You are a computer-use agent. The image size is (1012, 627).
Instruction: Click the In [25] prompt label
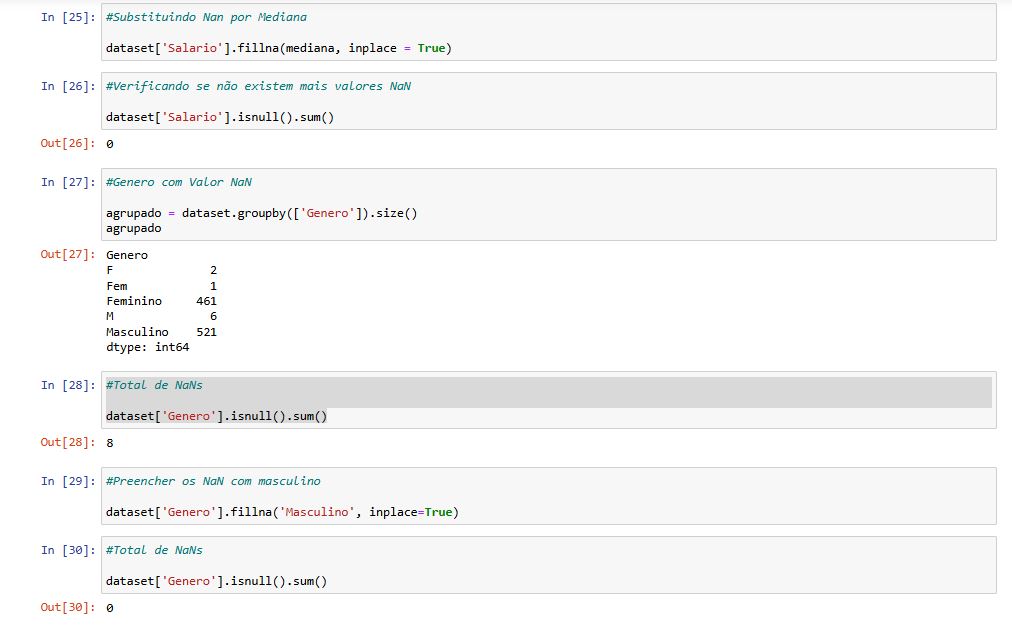68,17
